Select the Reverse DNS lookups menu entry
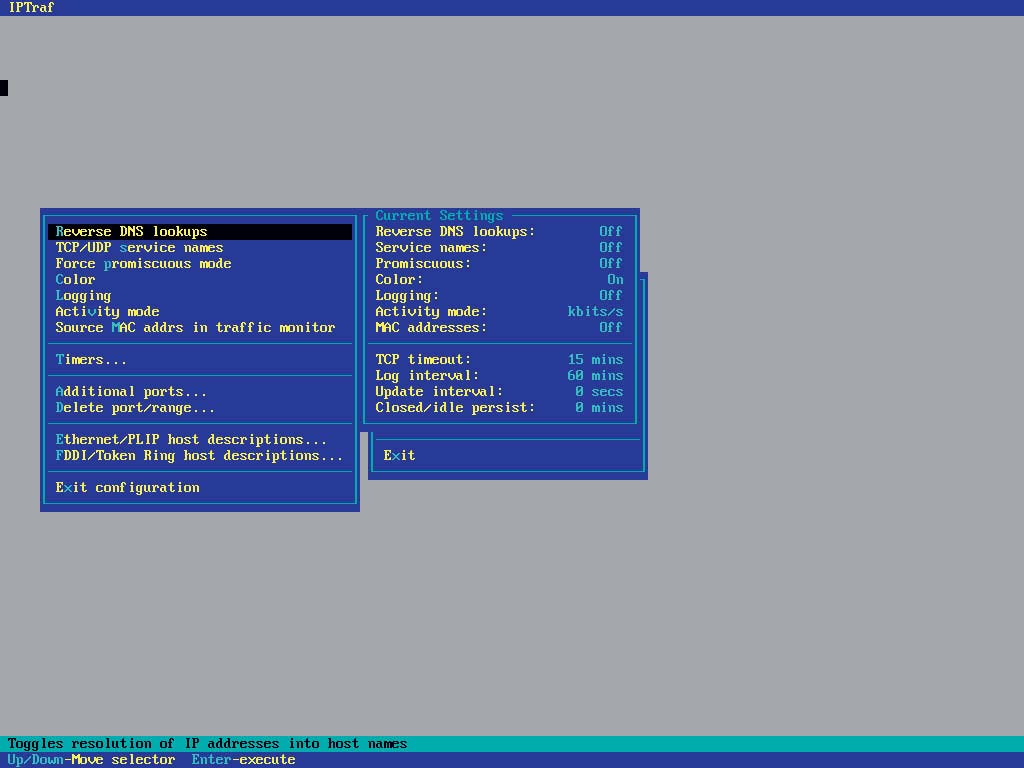Screen dimensions: 1024x768 coord(200,232)
